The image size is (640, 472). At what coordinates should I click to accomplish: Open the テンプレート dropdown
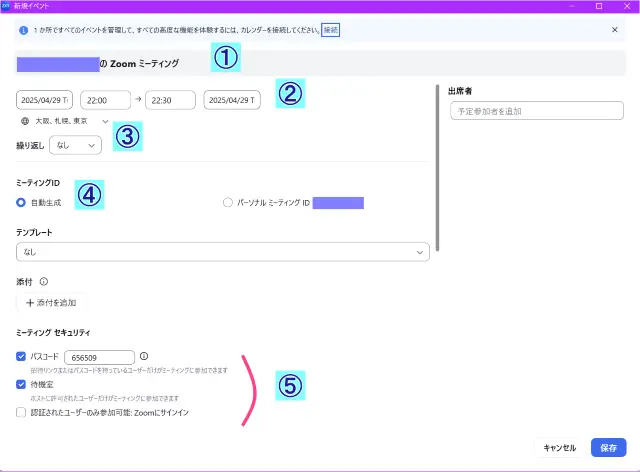(x=223, y=252)
